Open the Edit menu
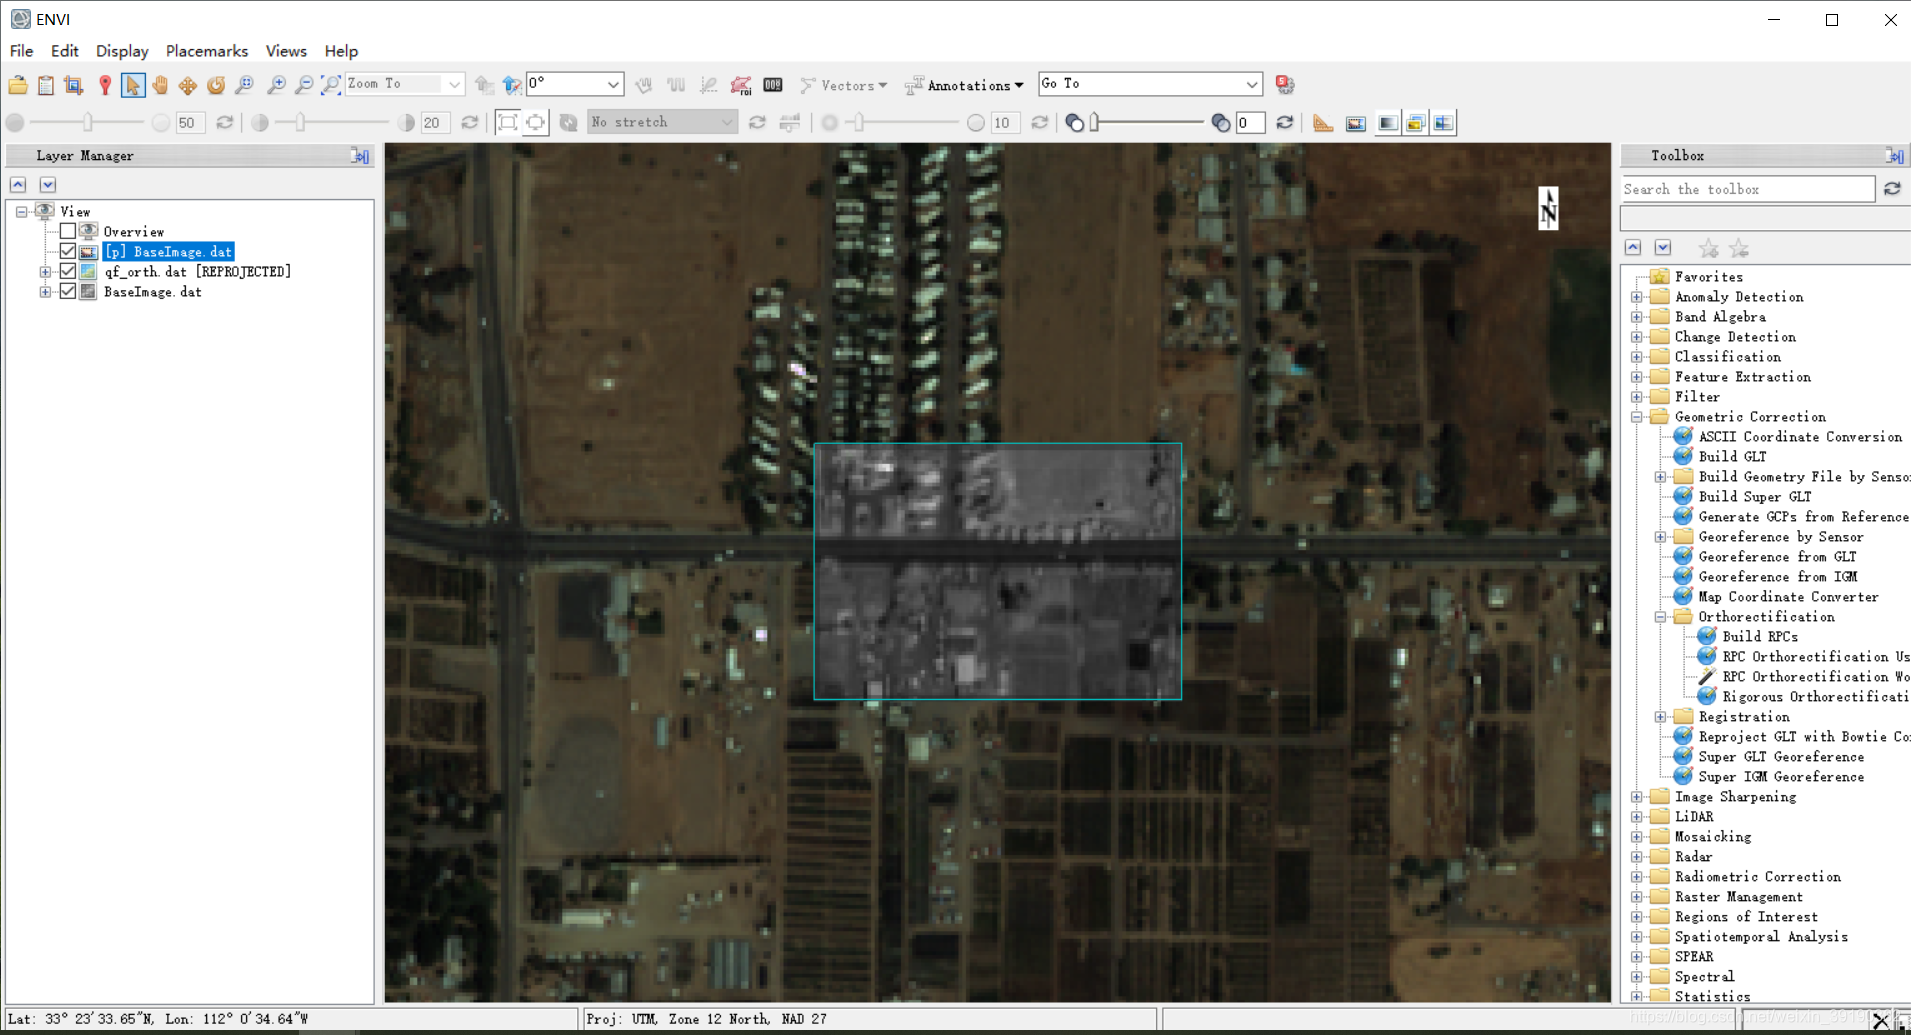This screenshot has width=1911, height=1035. click(x=64, y=51)
